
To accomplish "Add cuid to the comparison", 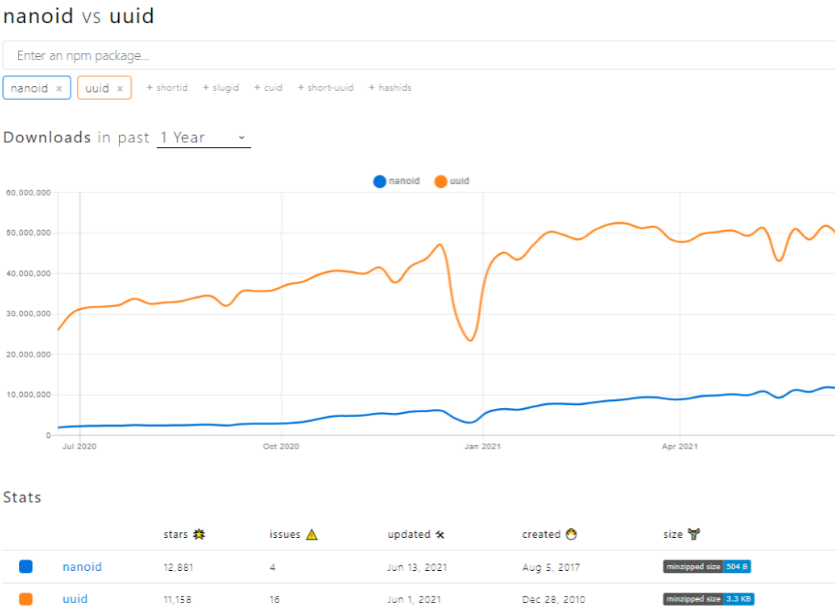I will tap(268, 87).
